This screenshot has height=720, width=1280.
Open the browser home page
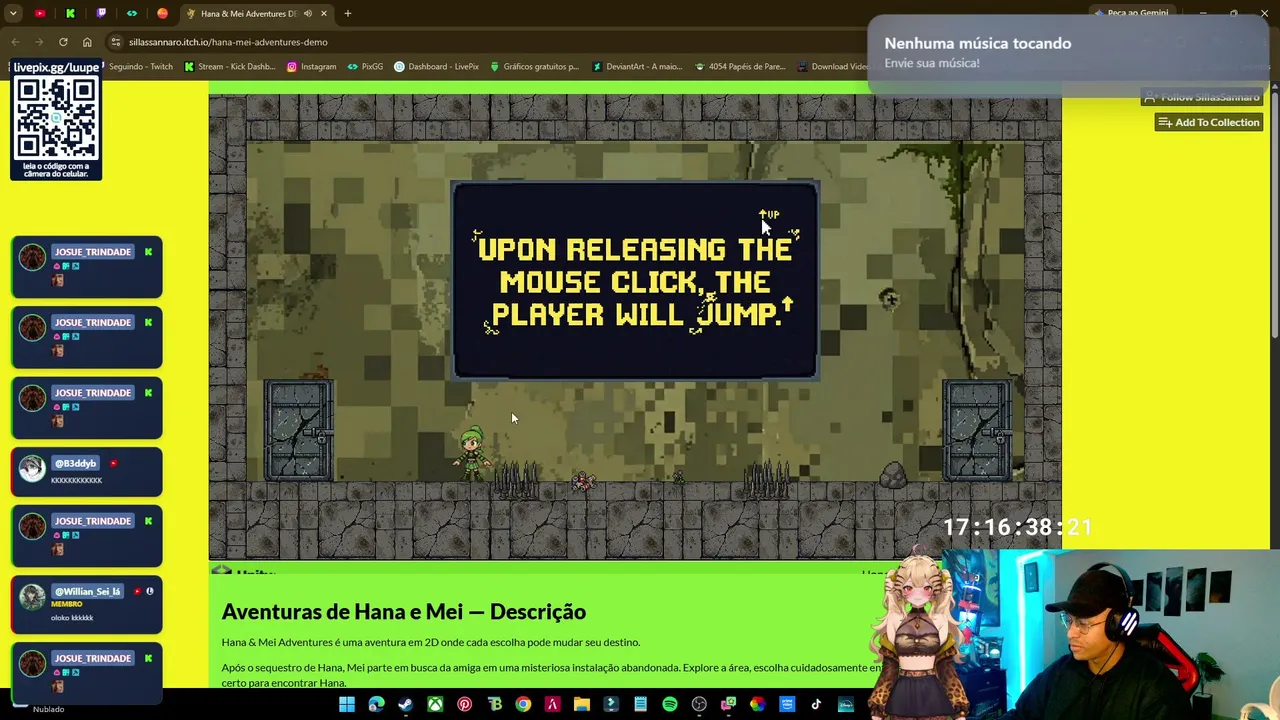click(87, 42)
